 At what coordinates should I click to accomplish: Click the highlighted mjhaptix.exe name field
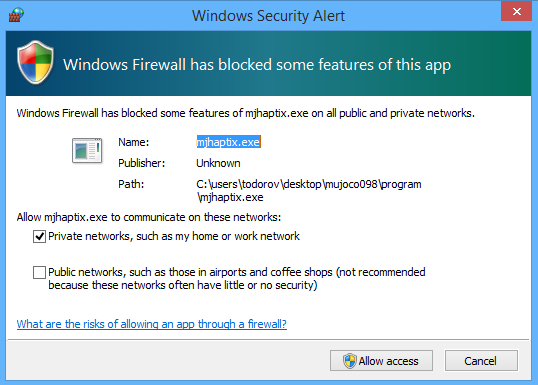229,142
